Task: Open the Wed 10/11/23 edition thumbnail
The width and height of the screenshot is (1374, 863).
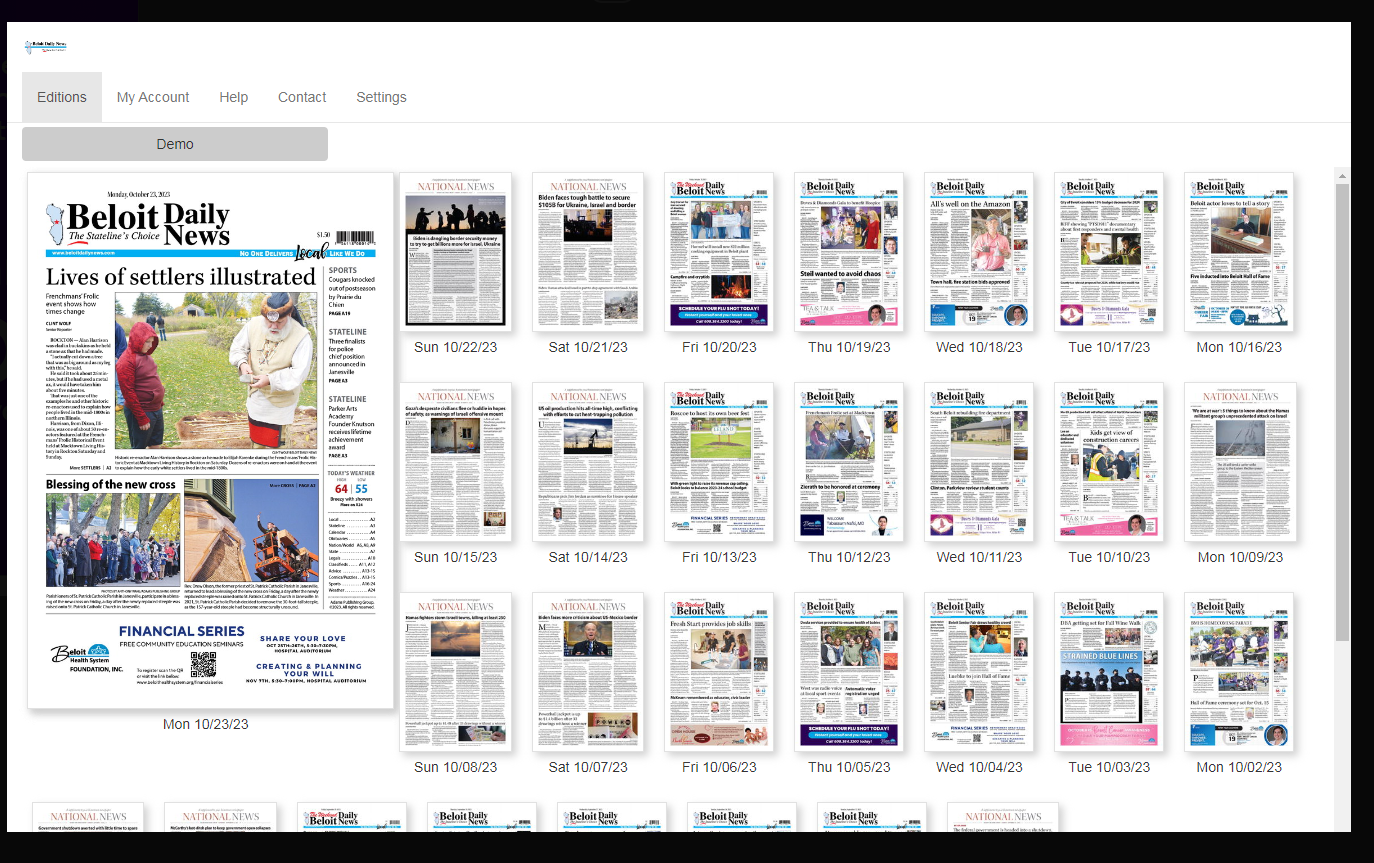Action: 979,462
